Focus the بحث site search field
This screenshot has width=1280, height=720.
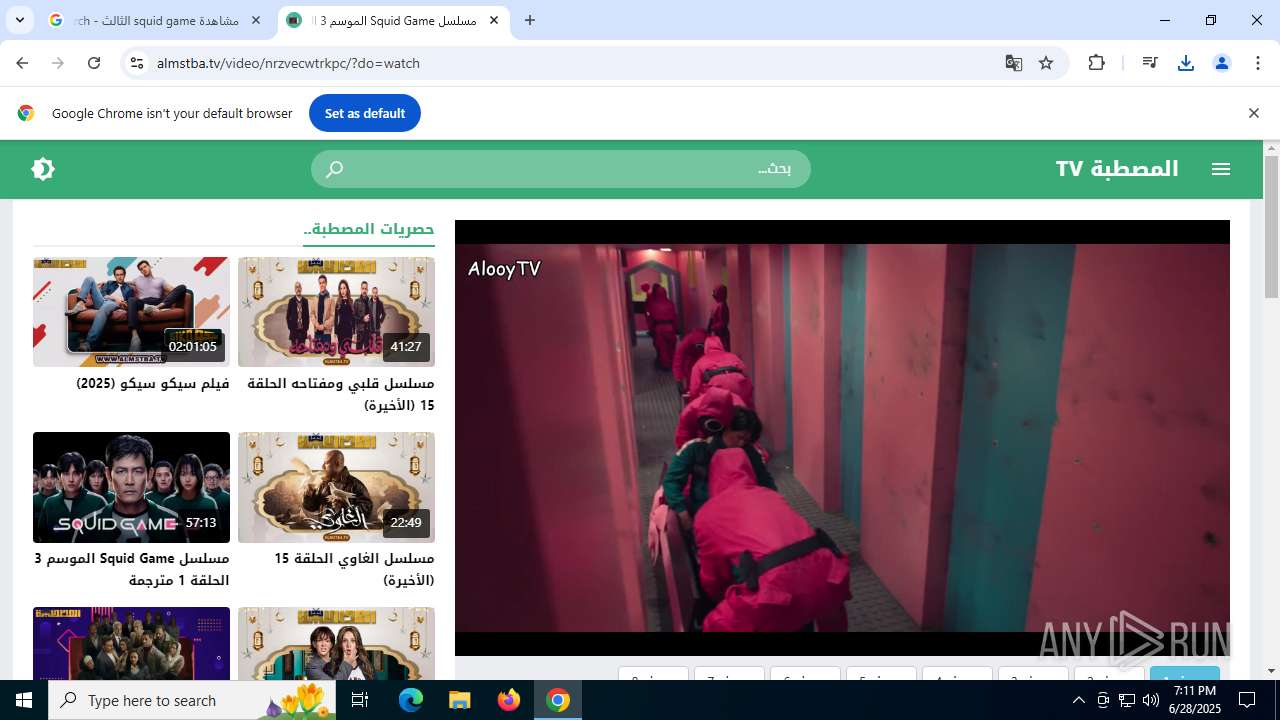[x=561, y=169]
